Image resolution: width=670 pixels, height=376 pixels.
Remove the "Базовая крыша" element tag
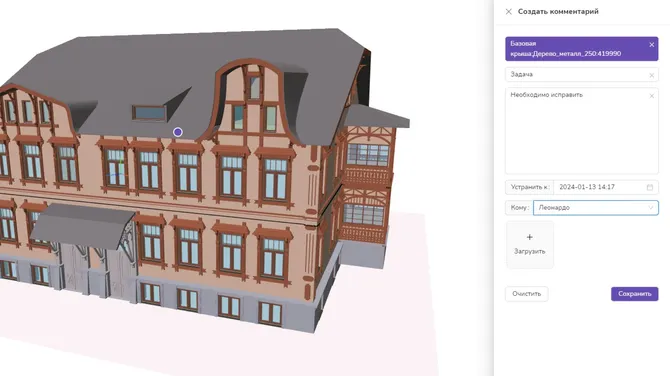(651, 44)
